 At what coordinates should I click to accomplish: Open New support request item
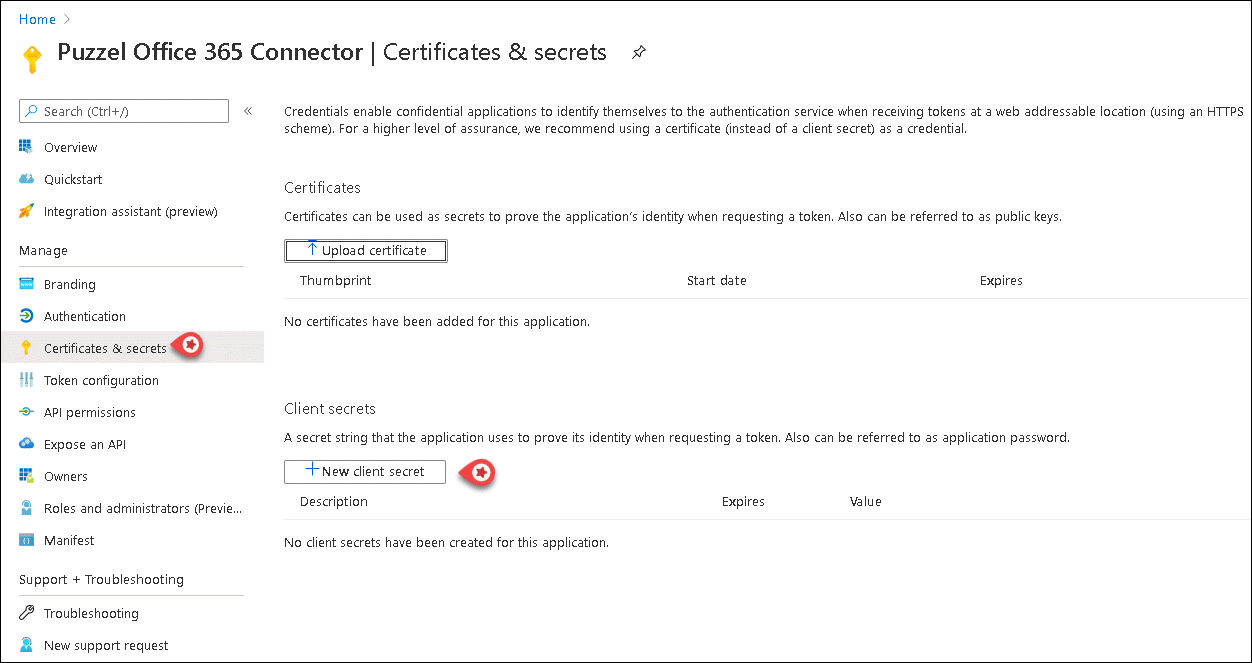106,645
